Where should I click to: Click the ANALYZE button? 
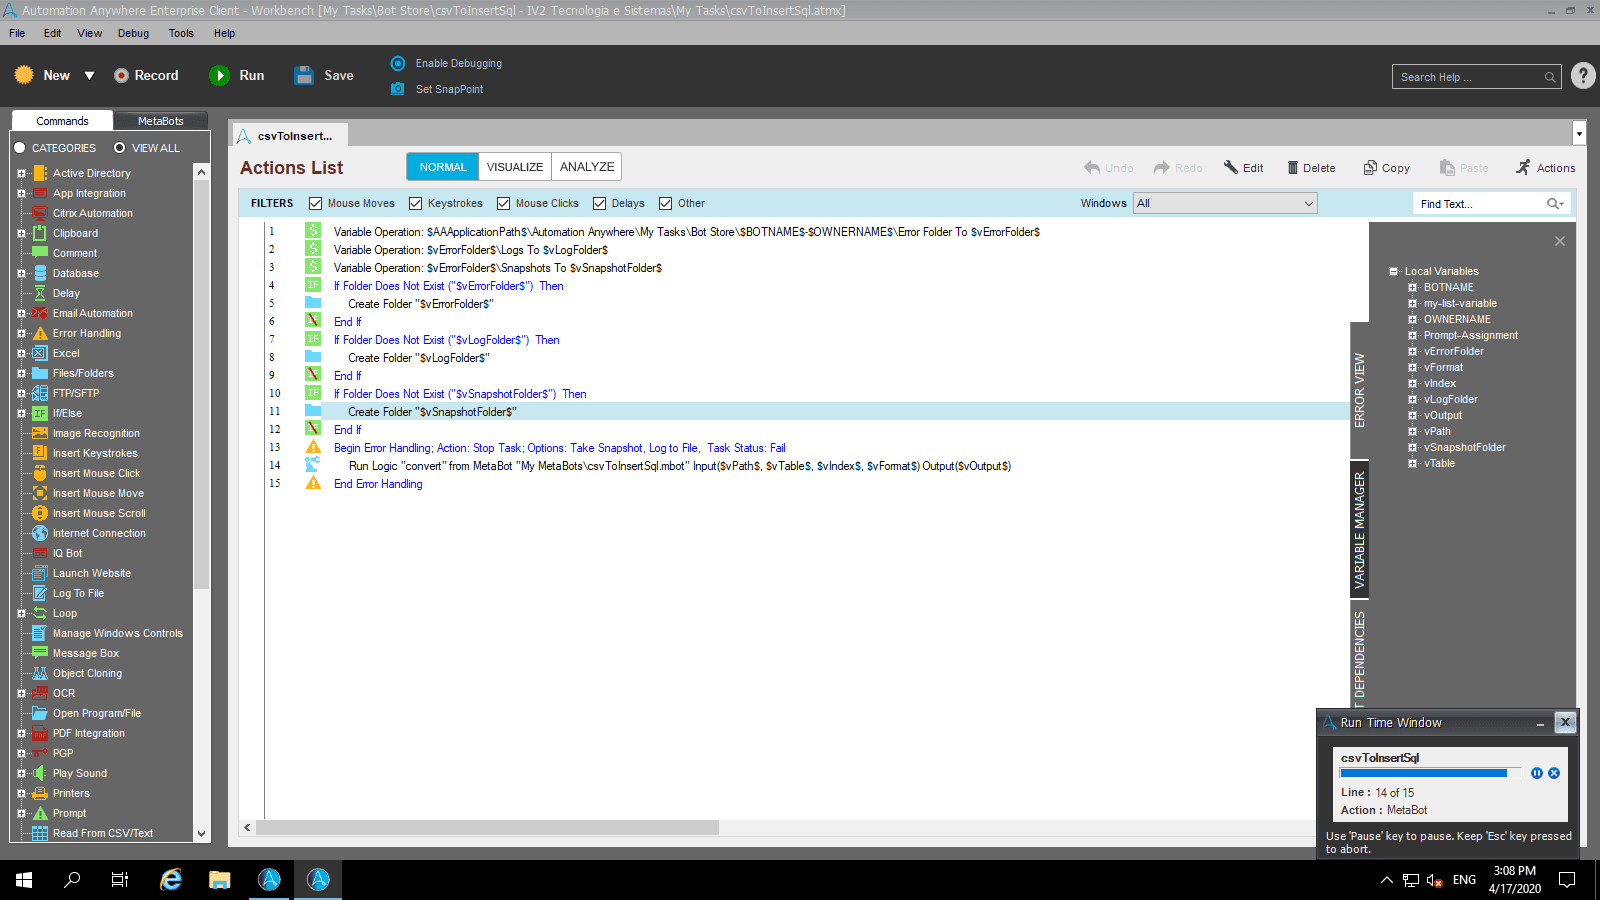point(587,167)
